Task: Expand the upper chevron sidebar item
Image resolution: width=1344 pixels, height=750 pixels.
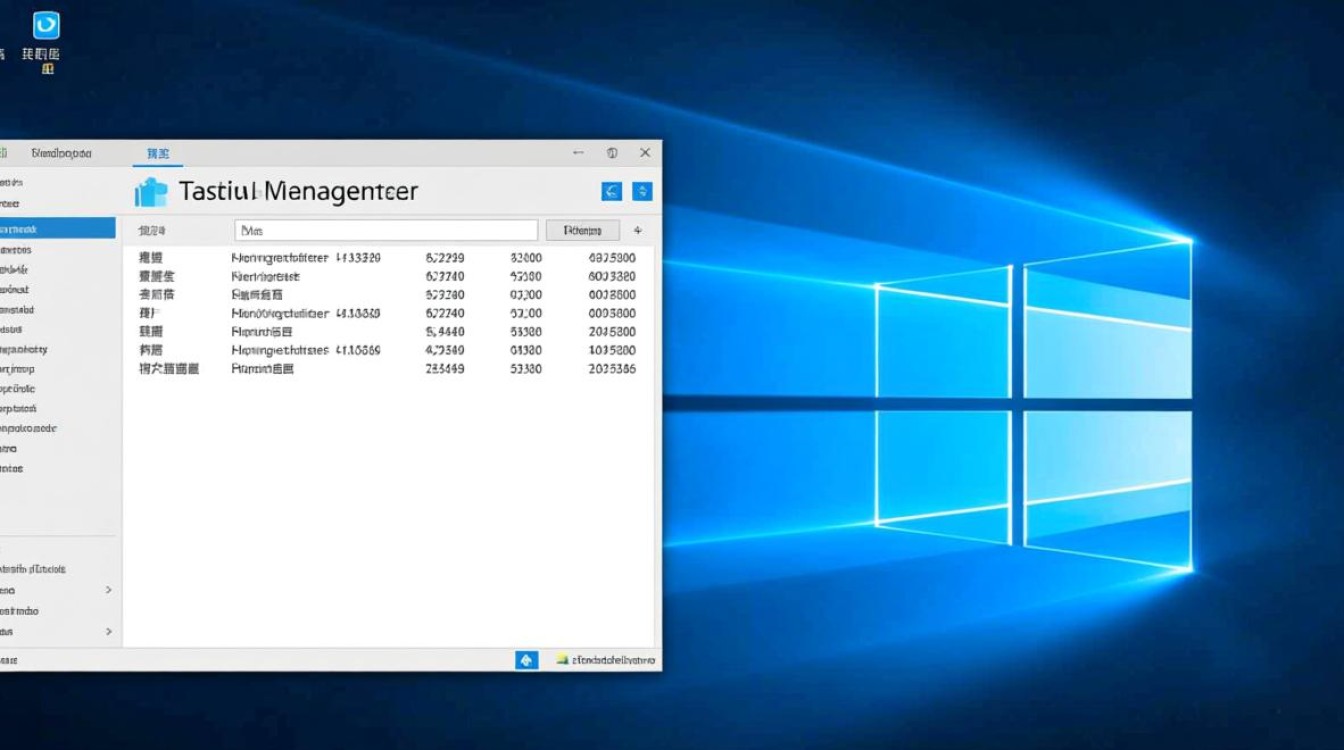Action: click(x=109, y=590)
